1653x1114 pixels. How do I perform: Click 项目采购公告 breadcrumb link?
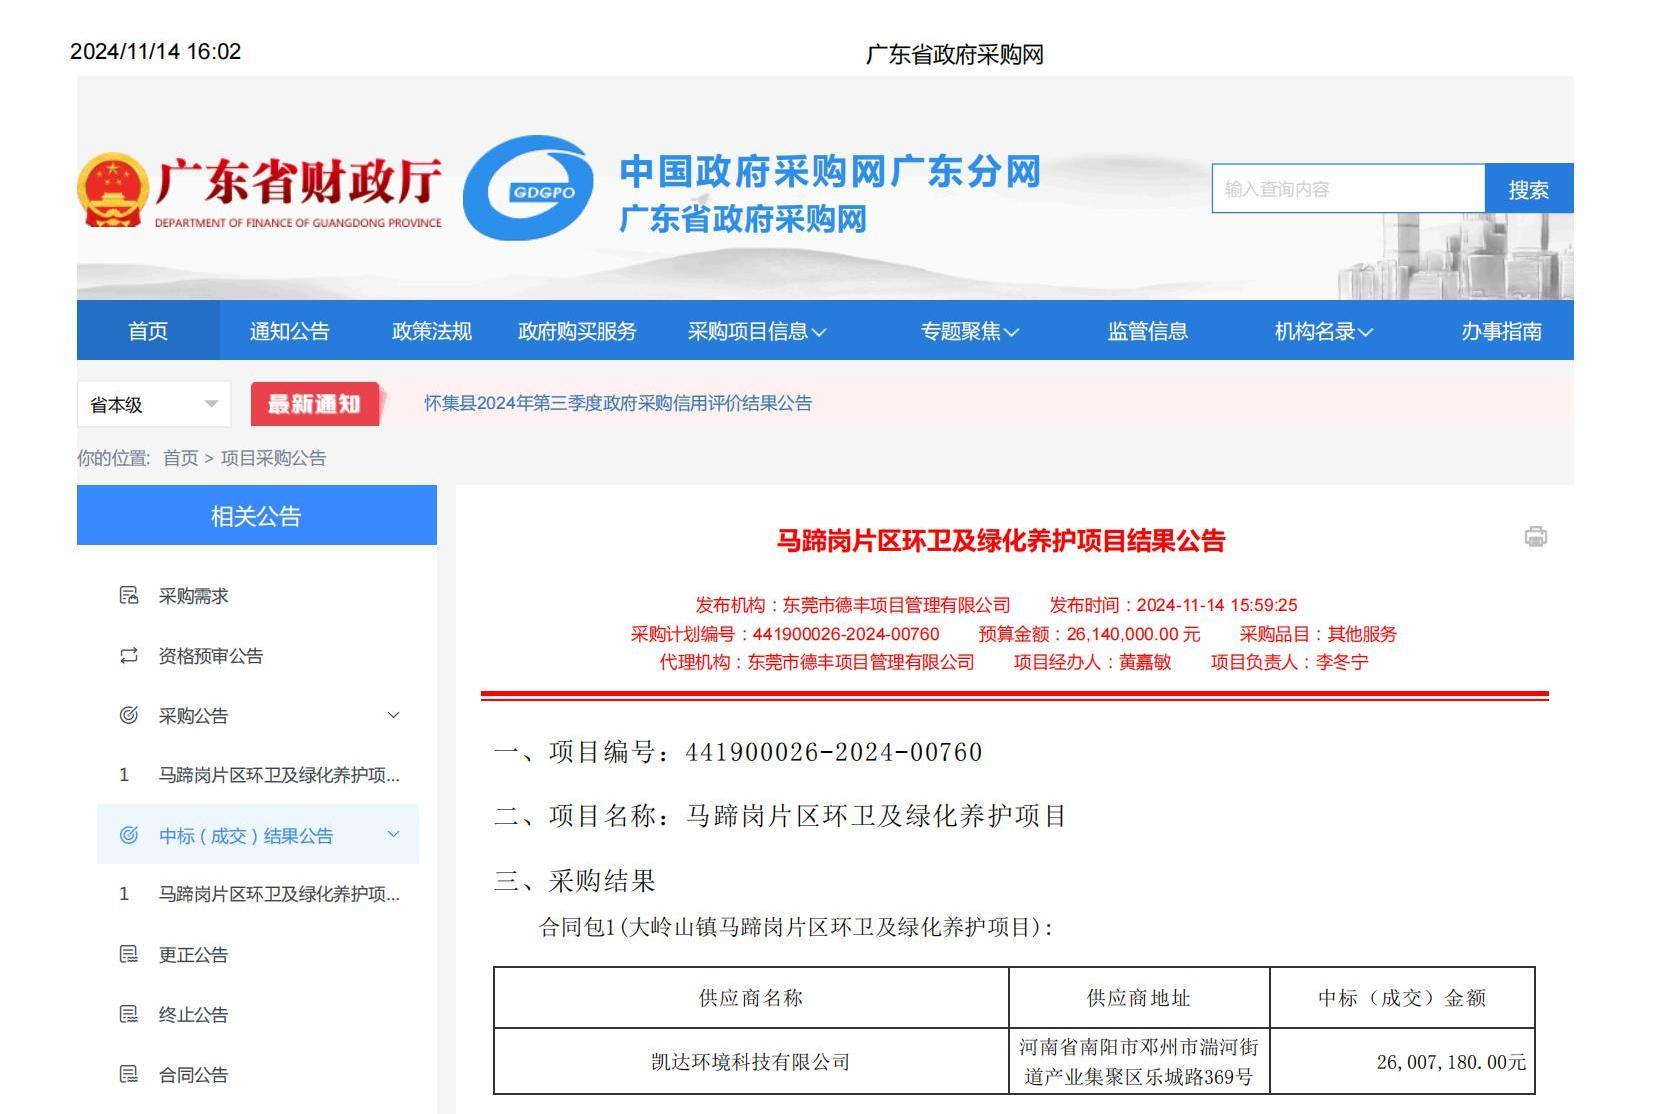click(x=273, y=458)
